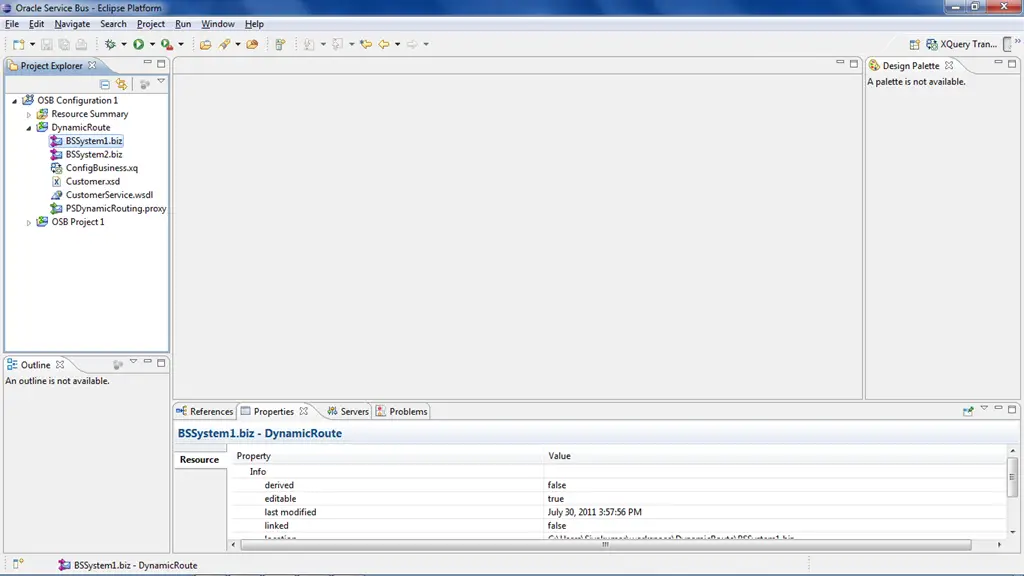Click the Properties vertical scrollbar thumb
The image size is (1024, 576).
pyautogui.click(x=1012, y=477)
